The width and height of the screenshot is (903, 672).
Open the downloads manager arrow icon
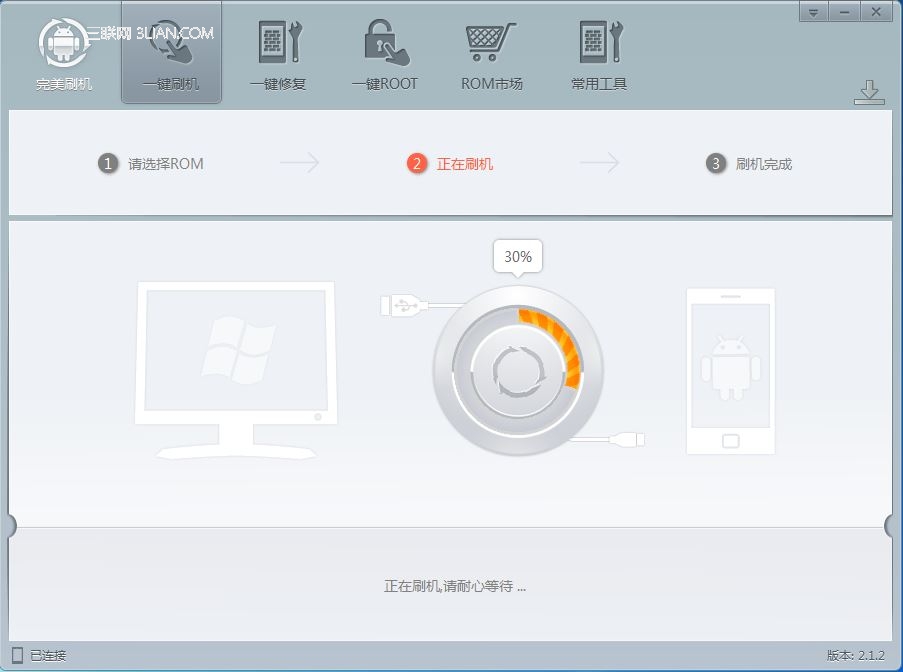tap(869, 93)
